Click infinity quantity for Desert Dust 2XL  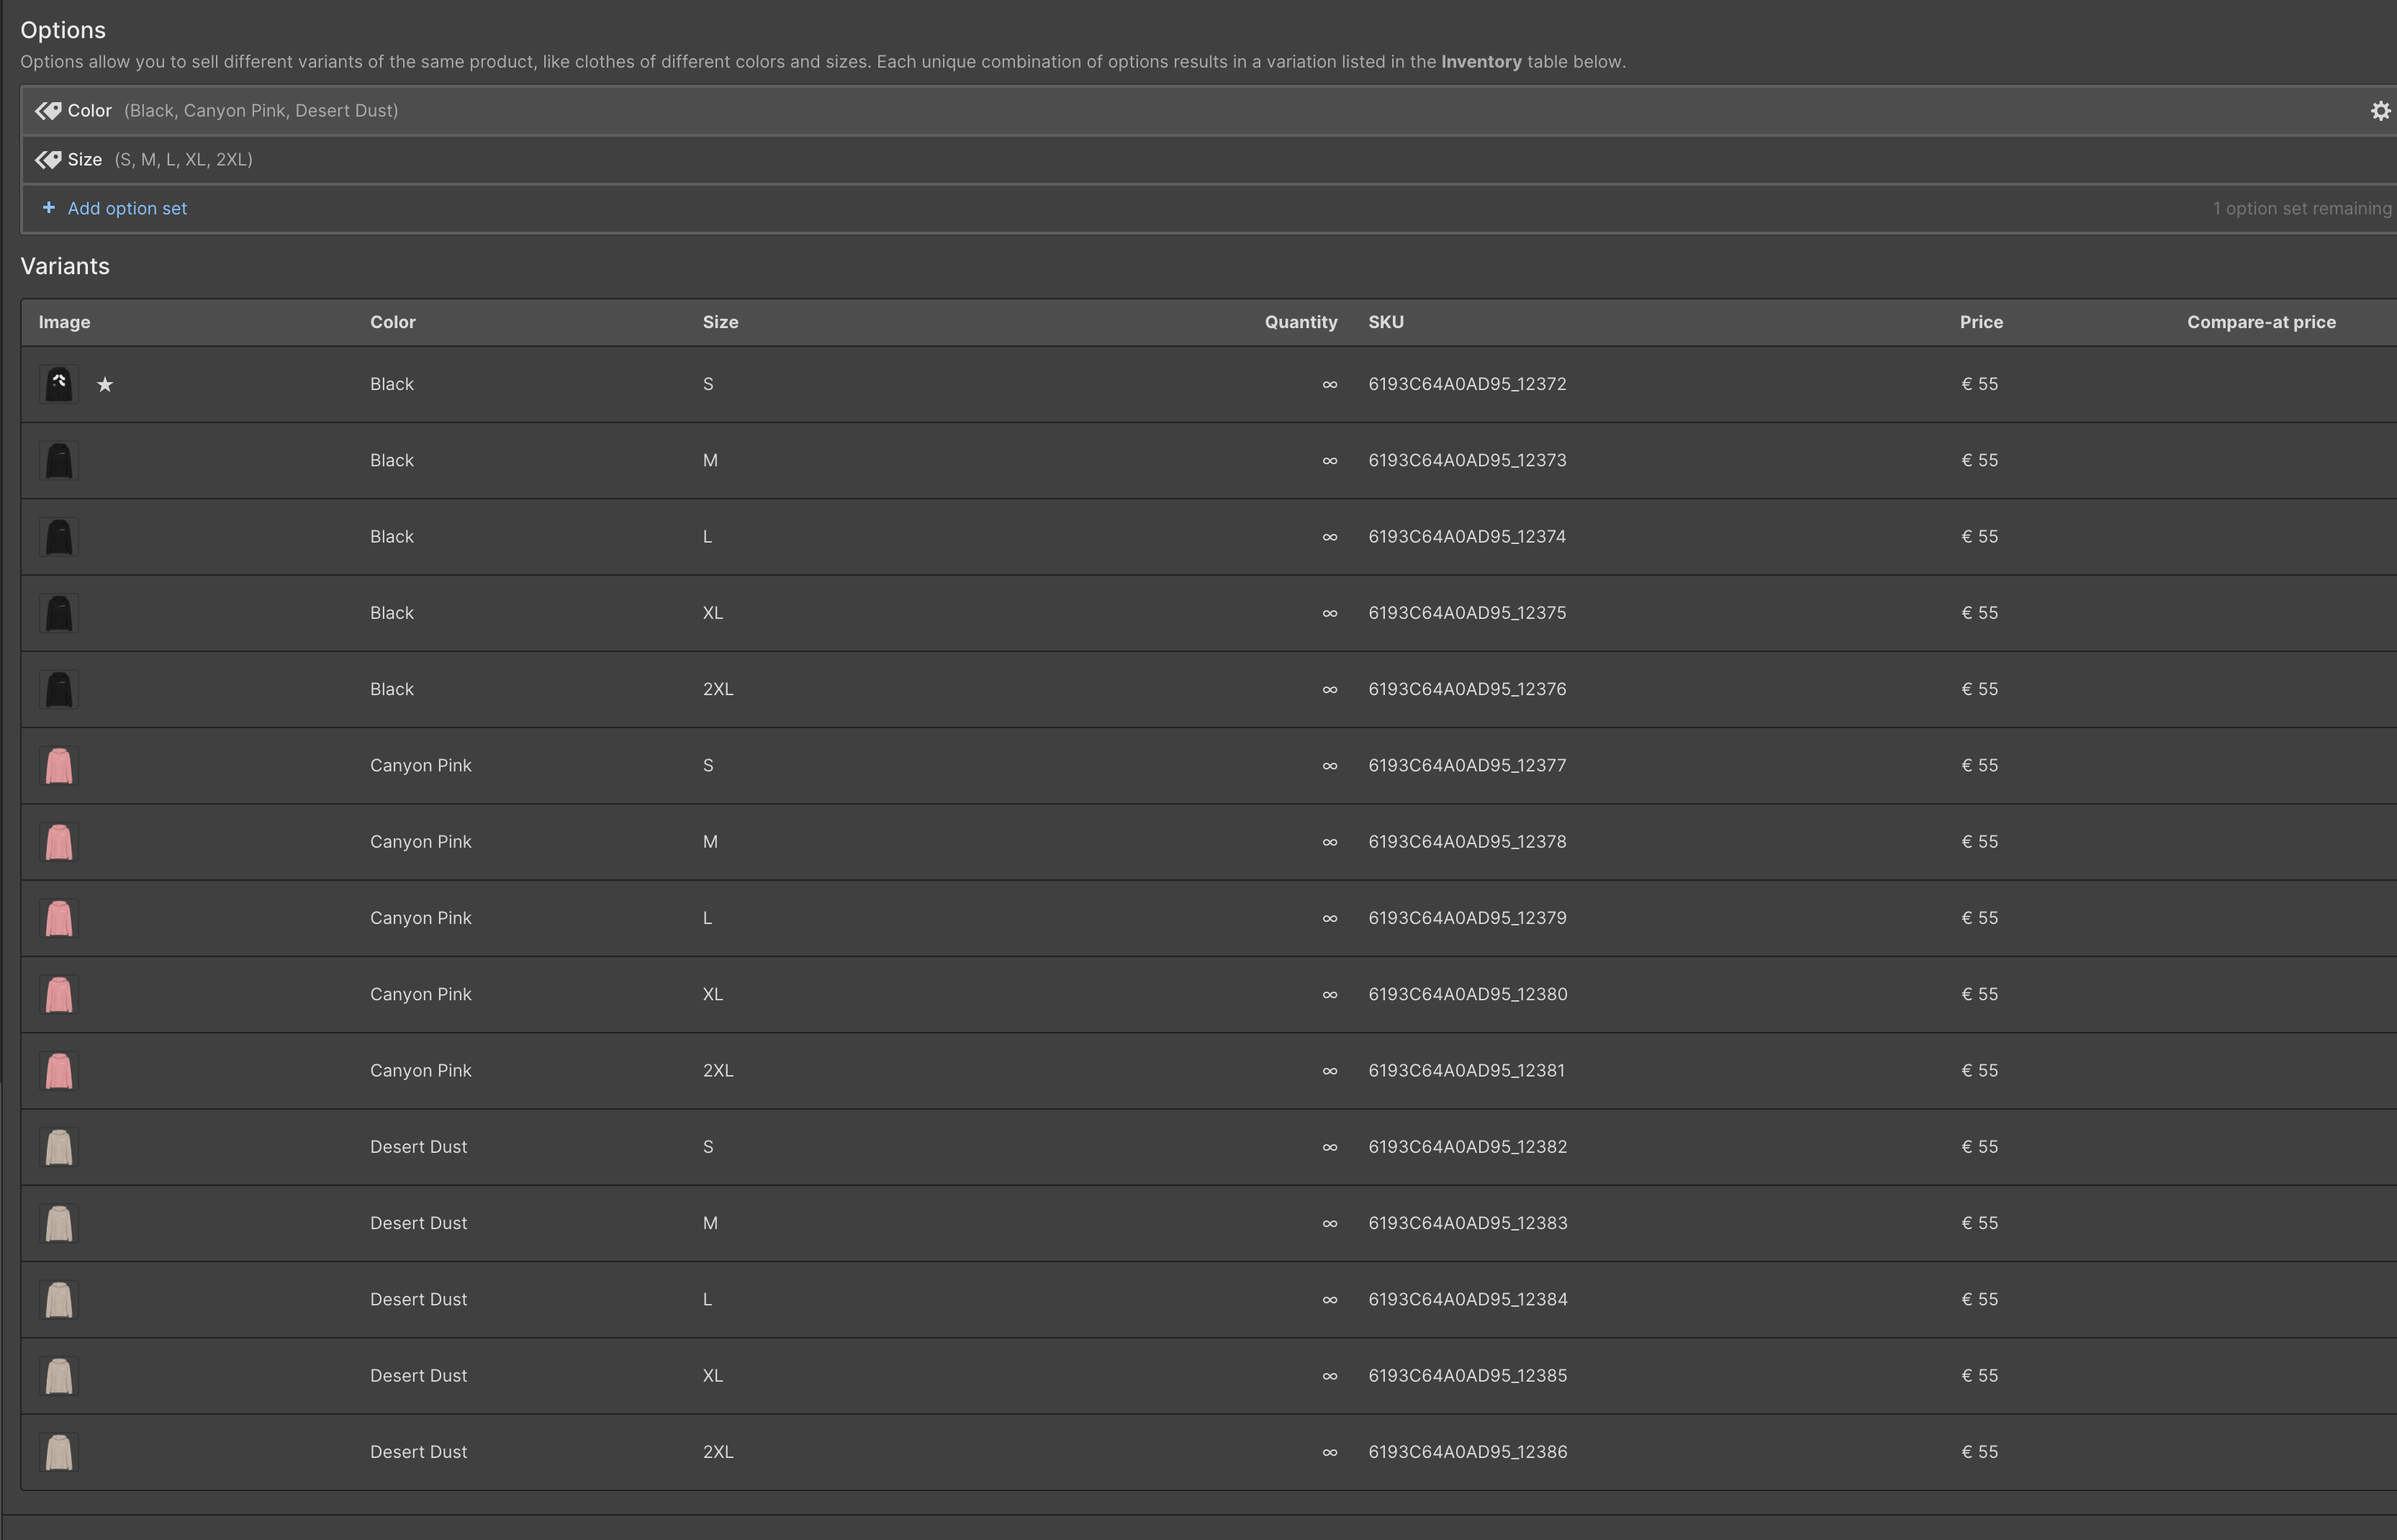pos(1329,1452)
